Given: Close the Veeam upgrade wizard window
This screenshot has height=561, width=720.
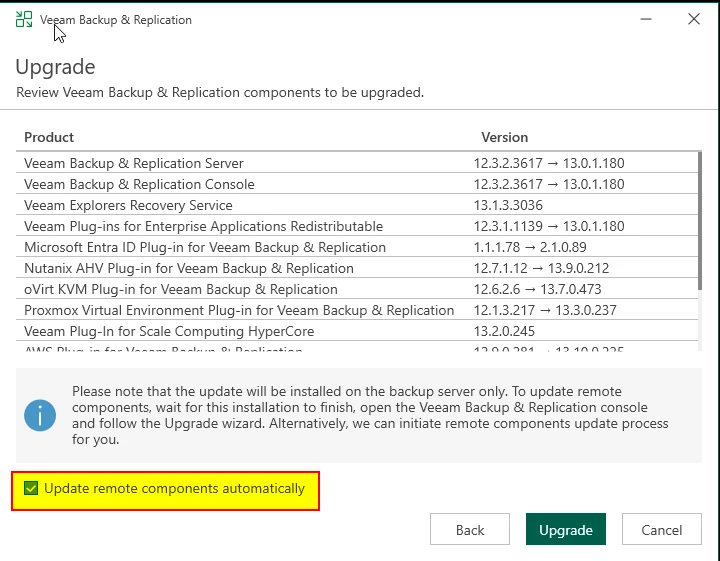Looking at the screenshot, I should pyautogui.click(x=694, y=19).
